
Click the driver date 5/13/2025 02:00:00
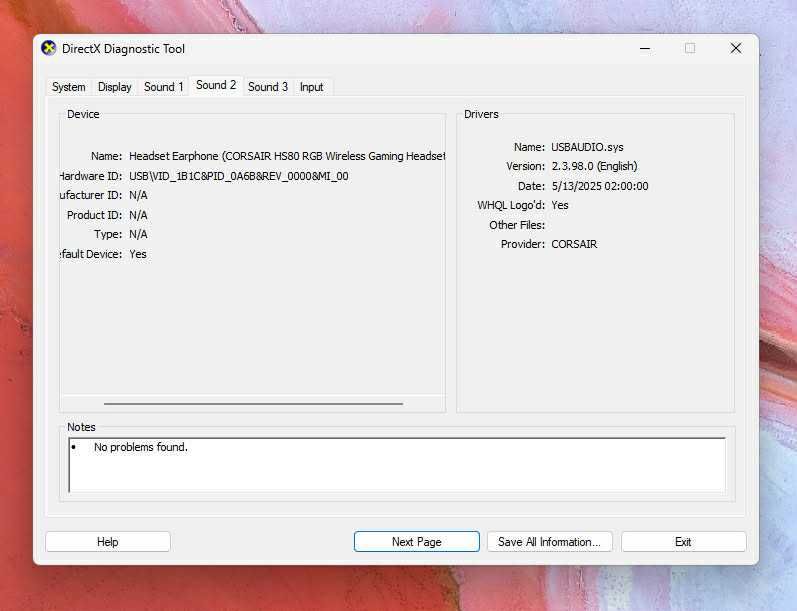(x=600, y=186)
